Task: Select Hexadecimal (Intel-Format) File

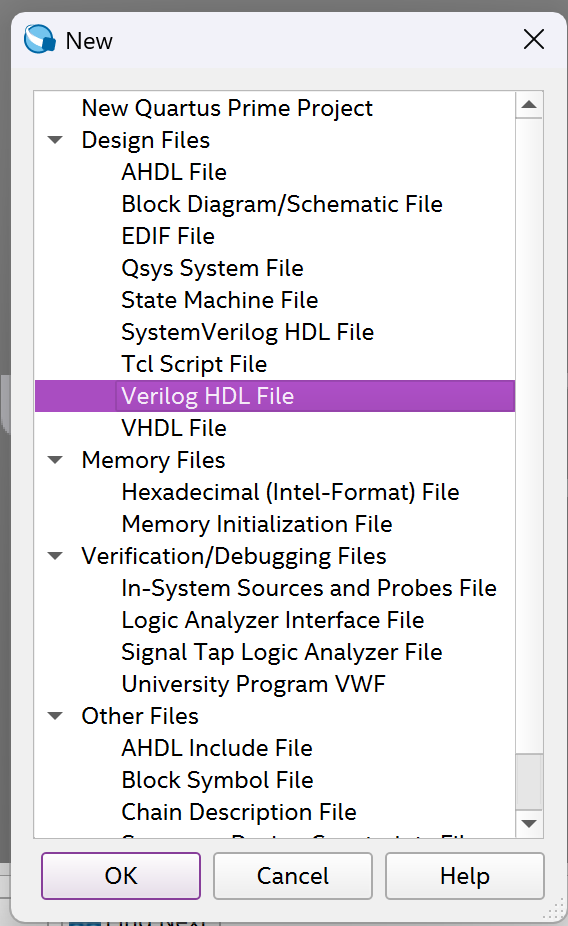Action: pyautogui.click(x=290, y=492)
